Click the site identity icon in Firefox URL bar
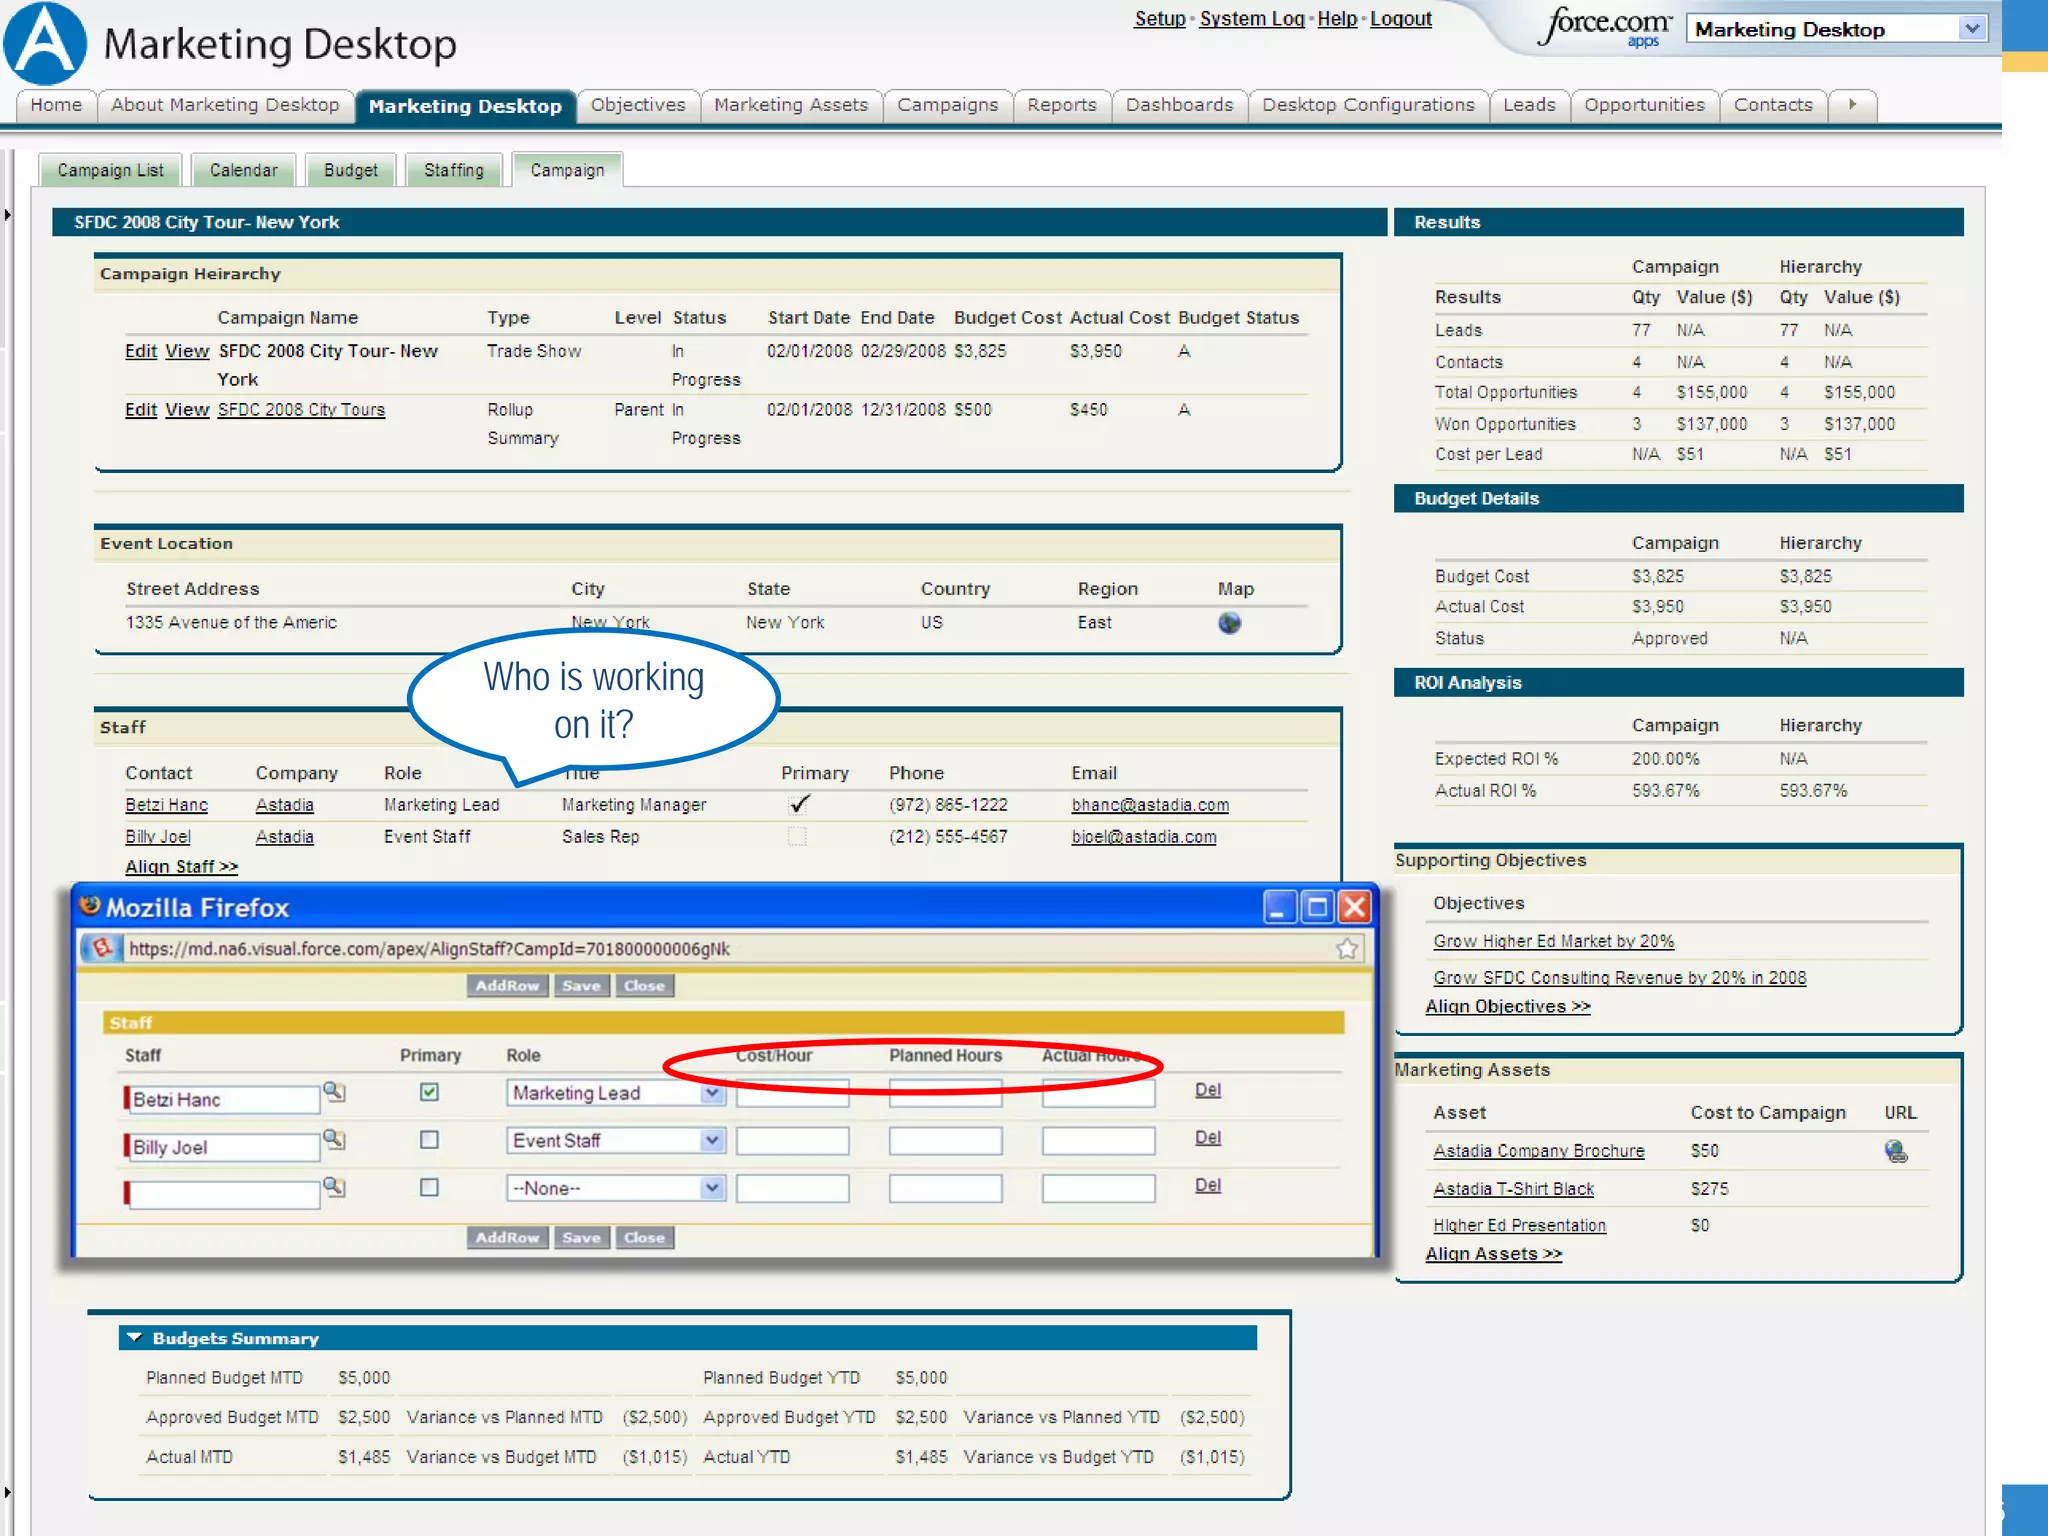The width and height of the screenshot is (2048, 1536). [x=101, y=948]
